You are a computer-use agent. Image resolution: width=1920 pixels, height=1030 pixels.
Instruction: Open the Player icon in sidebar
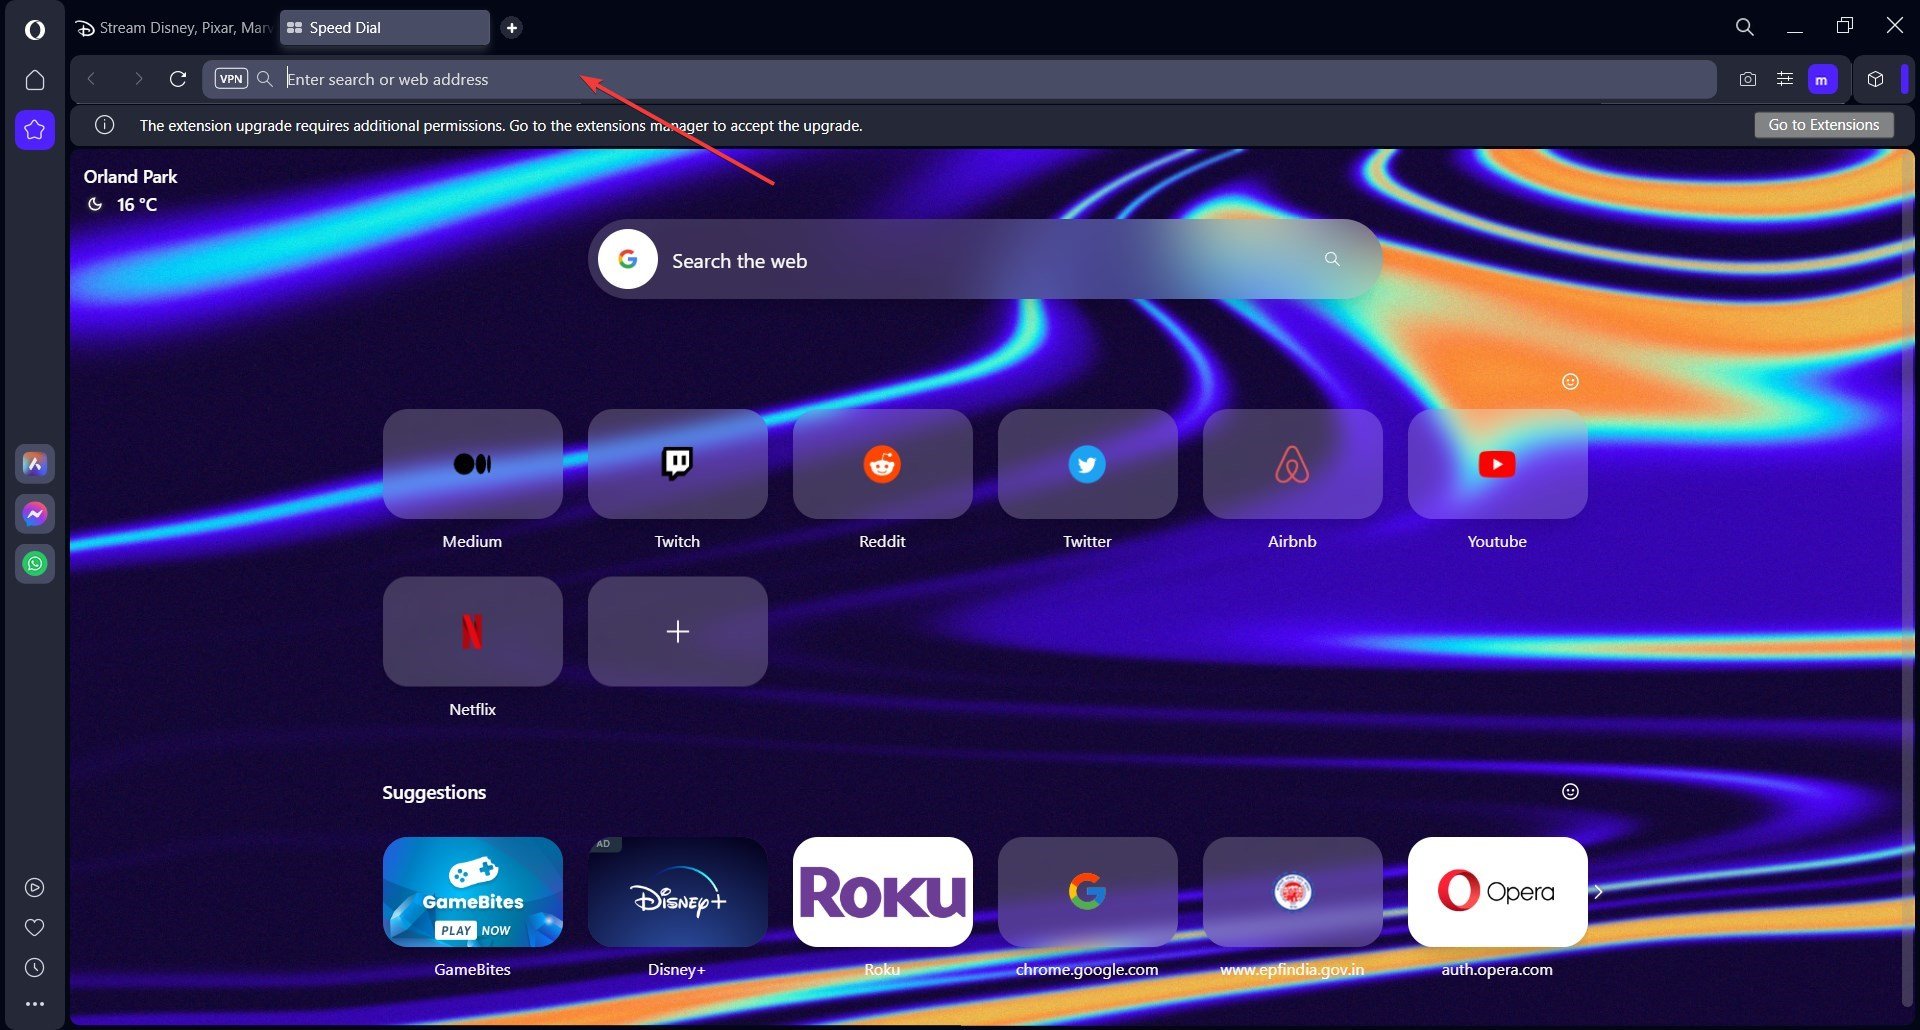[x=35, y=887]
